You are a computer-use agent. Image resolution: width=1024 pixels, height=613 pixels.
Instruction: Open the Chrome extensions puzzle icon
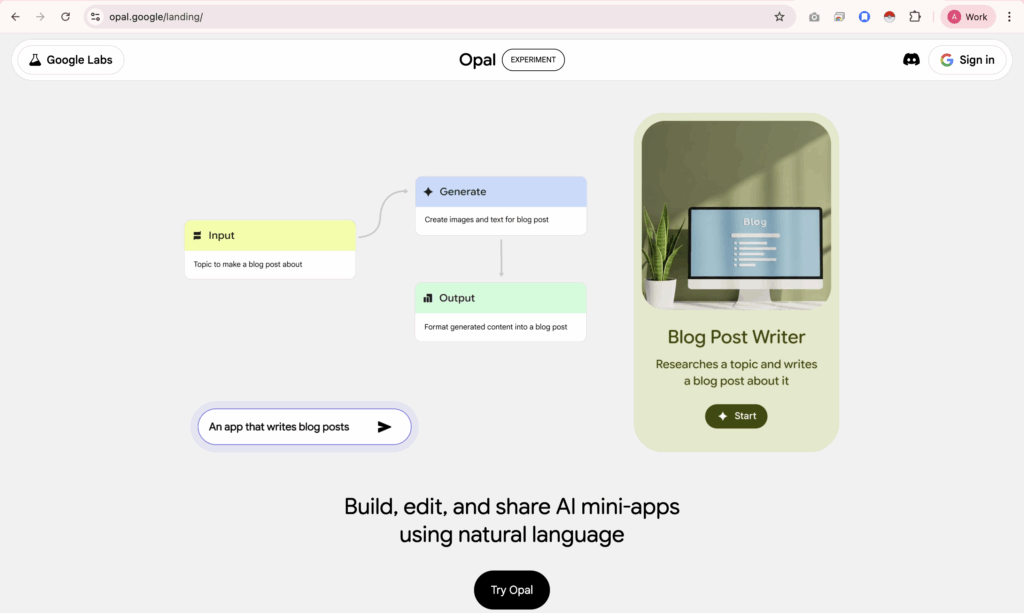[x=914, y=16]
